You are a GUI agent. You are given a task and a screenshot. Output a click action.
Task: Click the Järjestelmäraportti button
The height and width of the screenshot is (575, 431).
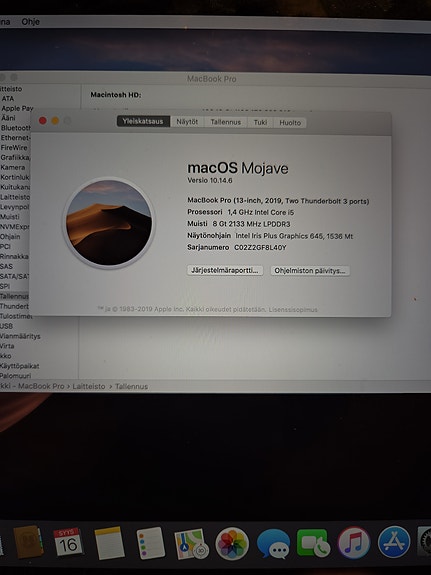coord(225,270)
